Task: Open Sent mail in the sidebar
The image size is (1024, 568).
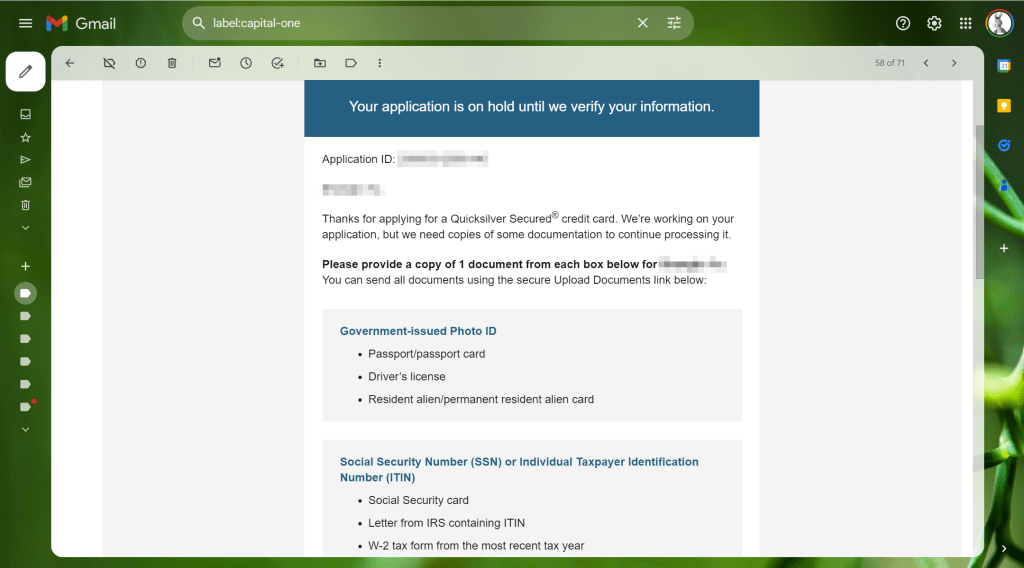Action: [x=25, y=160]
